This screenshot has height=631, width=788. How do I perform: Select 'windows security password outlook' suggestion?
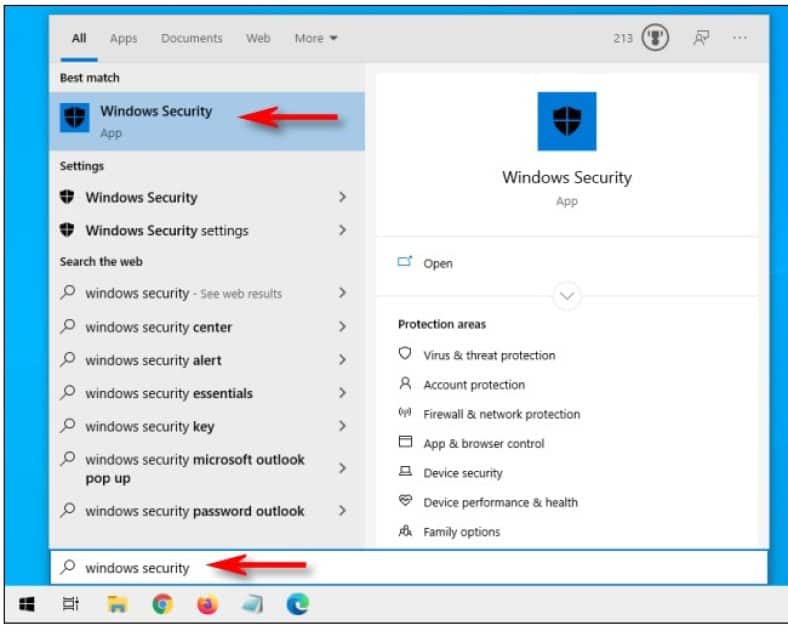tap(207, 511)
